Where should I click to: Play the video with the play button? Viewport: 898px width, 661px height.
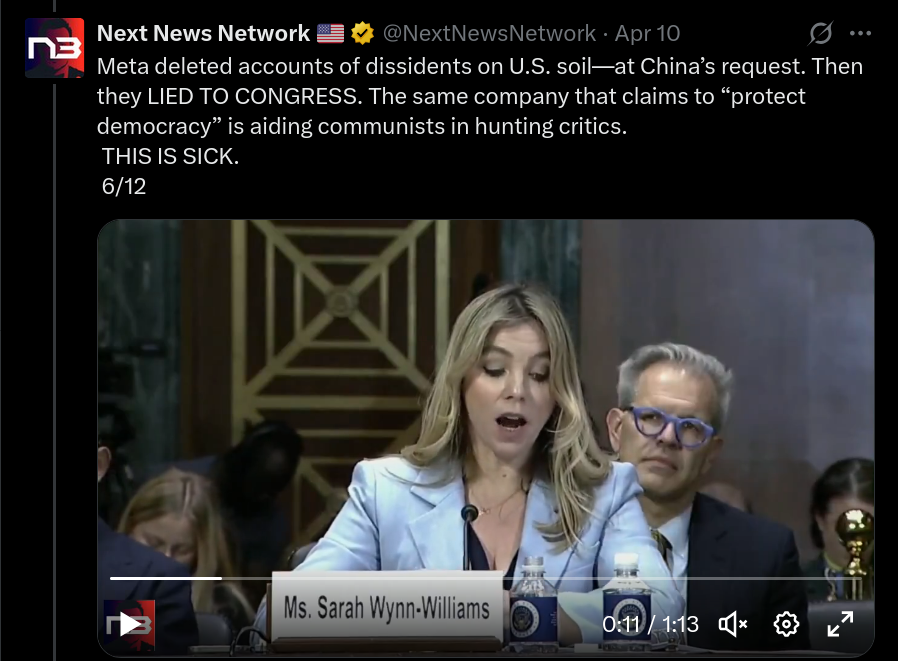coord(129,624)
